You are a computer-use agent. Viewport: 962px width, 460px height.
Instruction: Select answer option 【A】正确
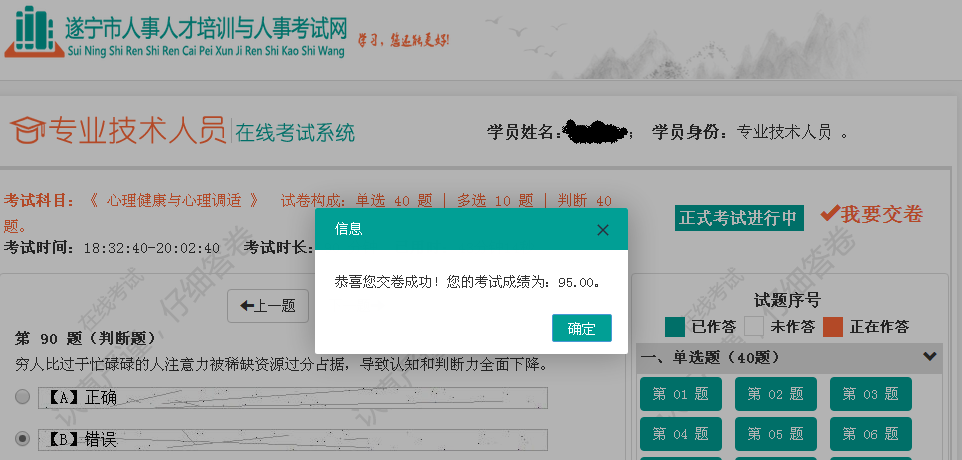coord(22,397)
